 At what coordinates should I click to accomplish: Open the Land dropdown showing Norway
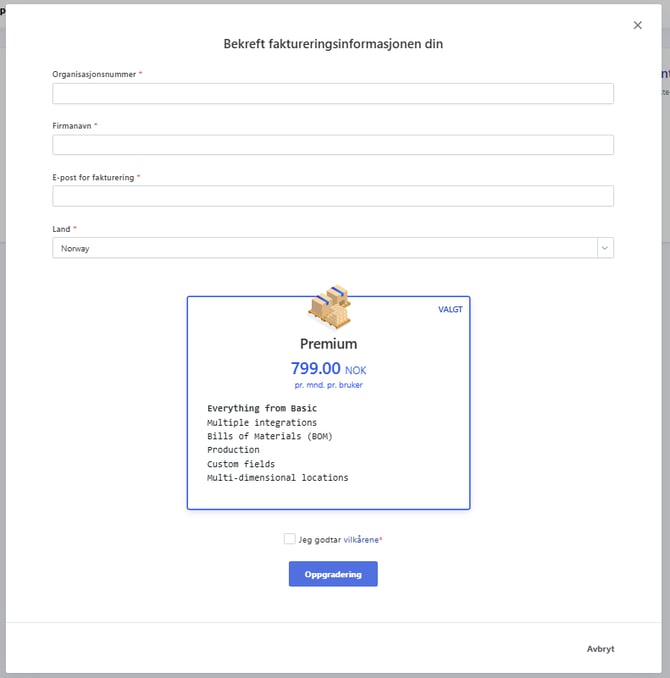click(x=324, y=248)
